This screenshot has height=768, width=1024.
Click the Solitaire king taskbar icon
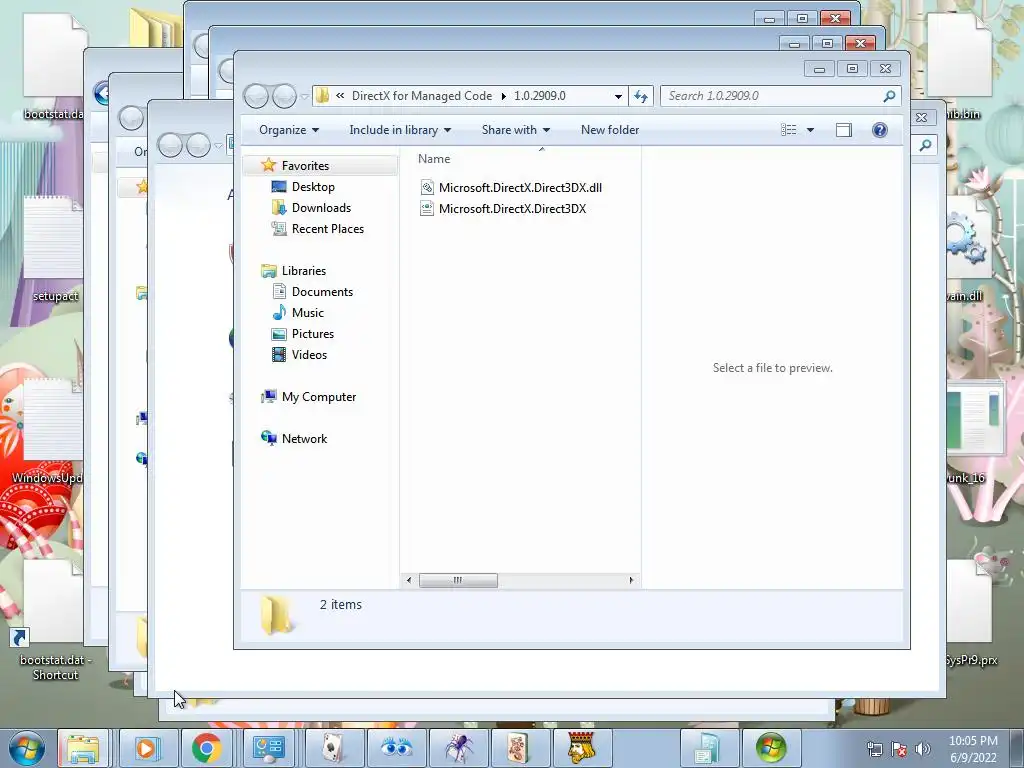click(x=583, y=748)
